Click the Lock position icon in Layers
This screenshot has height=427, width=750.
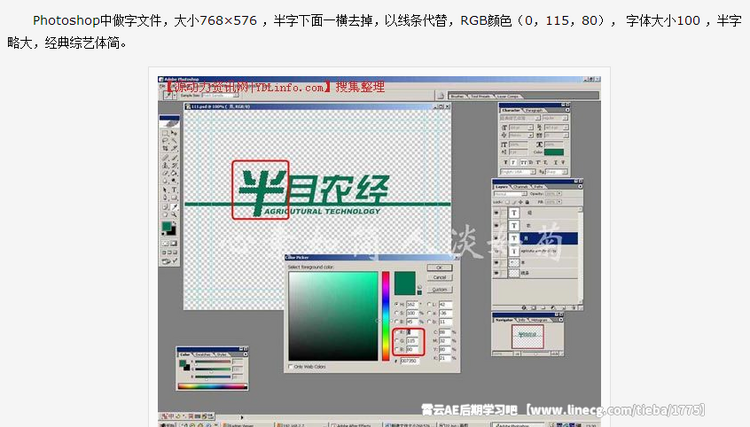pyautogui.click(x=520, y=202)
